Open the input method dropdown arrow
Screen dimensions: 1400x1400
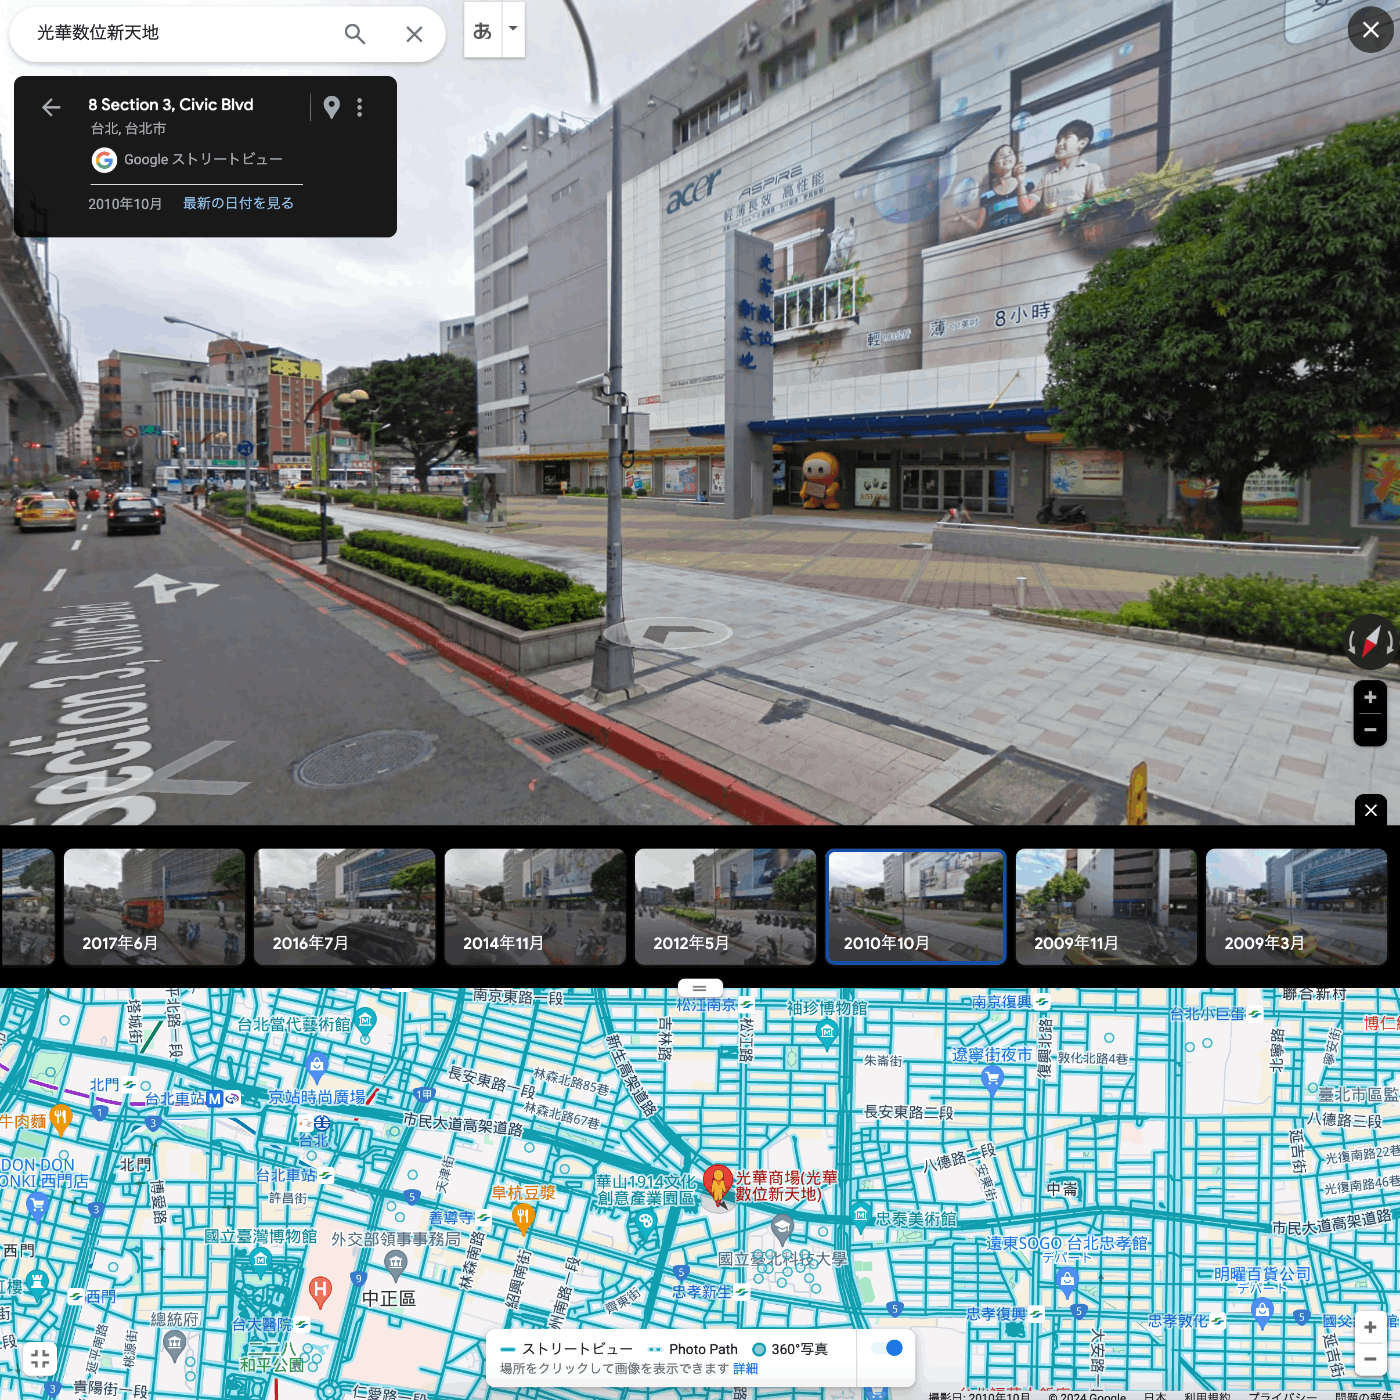(x=513, y=29)
